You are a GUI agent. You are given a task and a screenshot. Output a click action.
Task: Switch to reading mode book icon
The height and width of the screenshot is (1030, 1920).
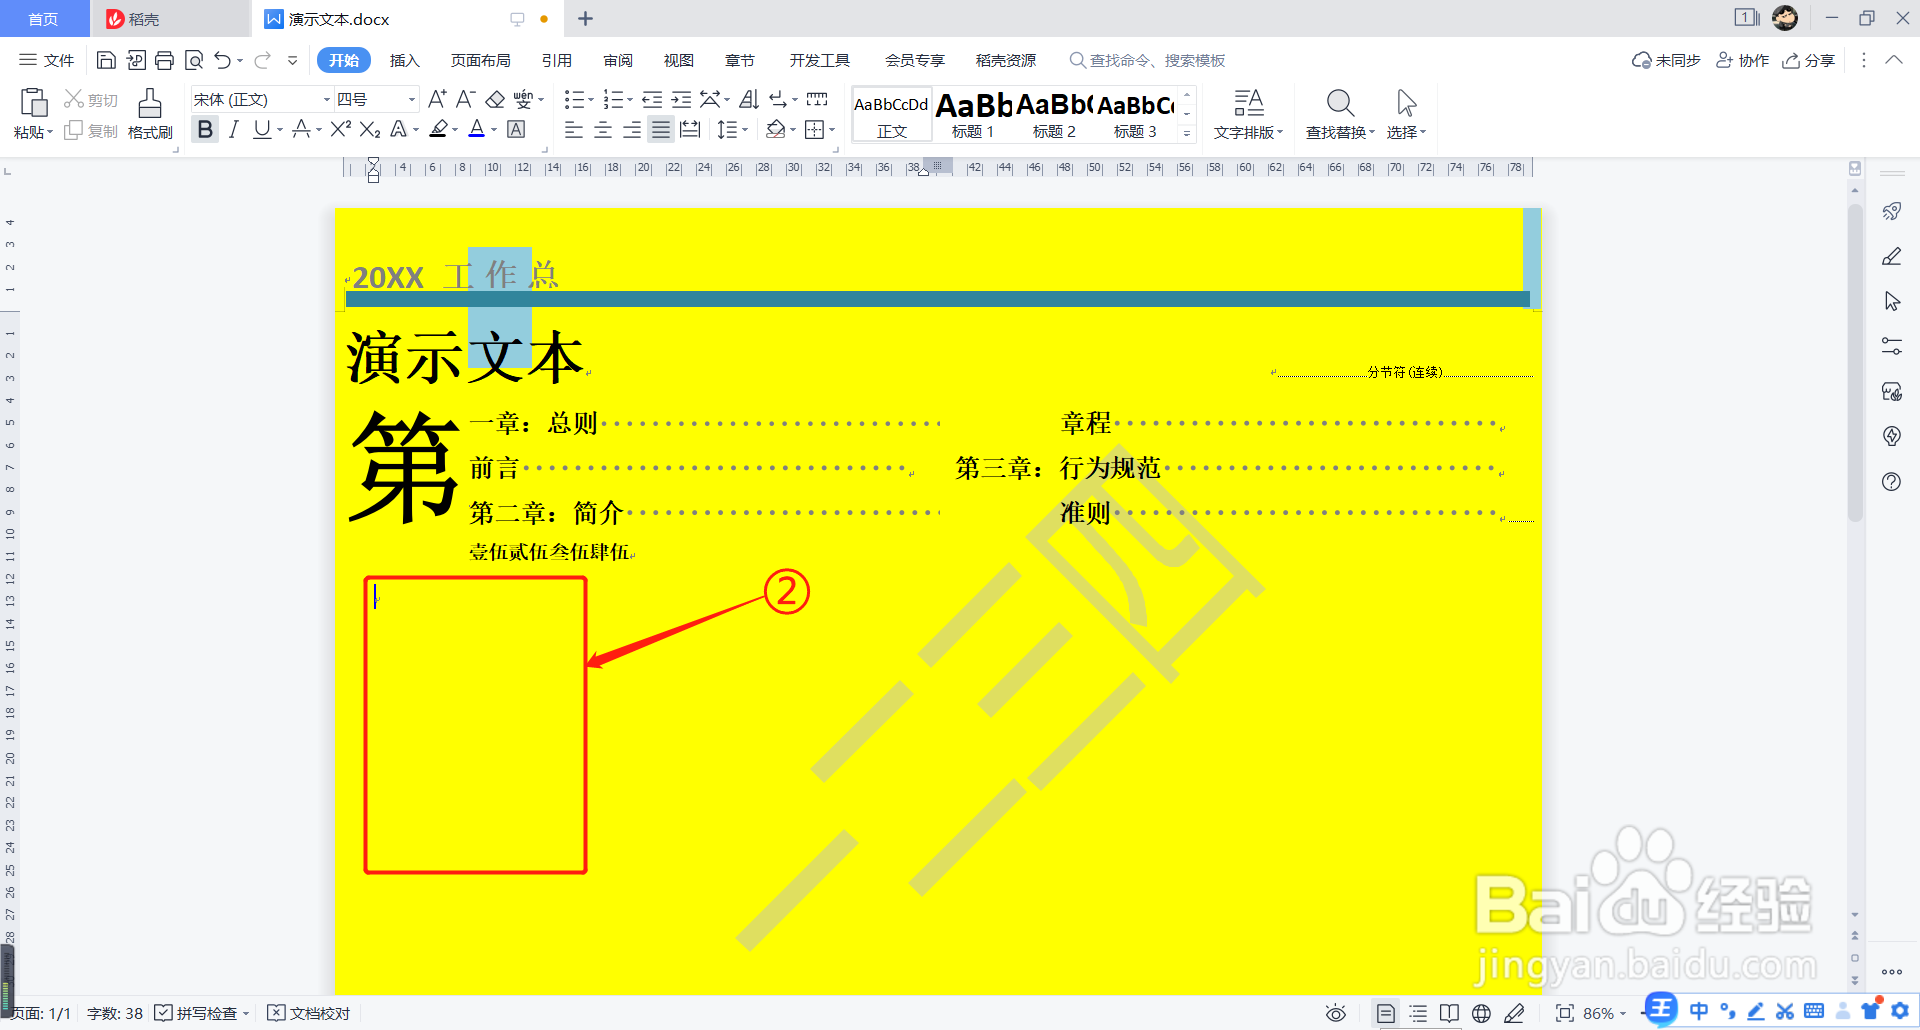pos(1449,1013)
